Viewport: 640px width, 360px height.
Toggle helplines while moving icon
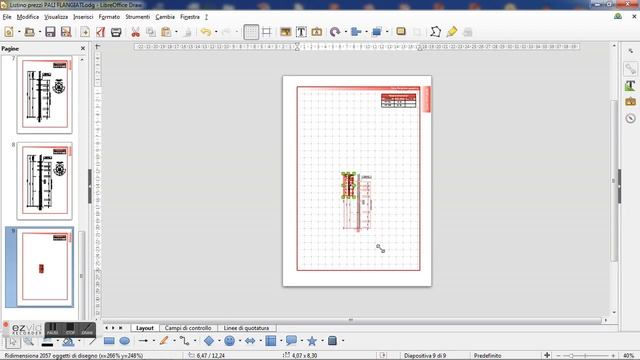267,32
